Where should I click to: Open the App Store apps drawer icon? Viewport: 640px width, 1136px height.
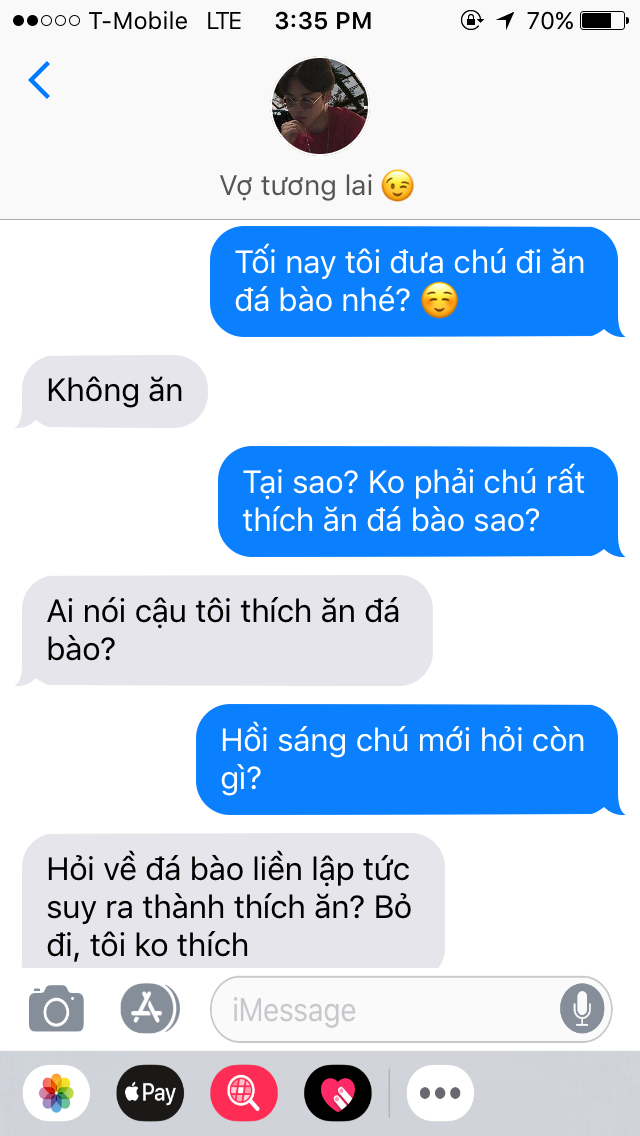(150, 1008)
